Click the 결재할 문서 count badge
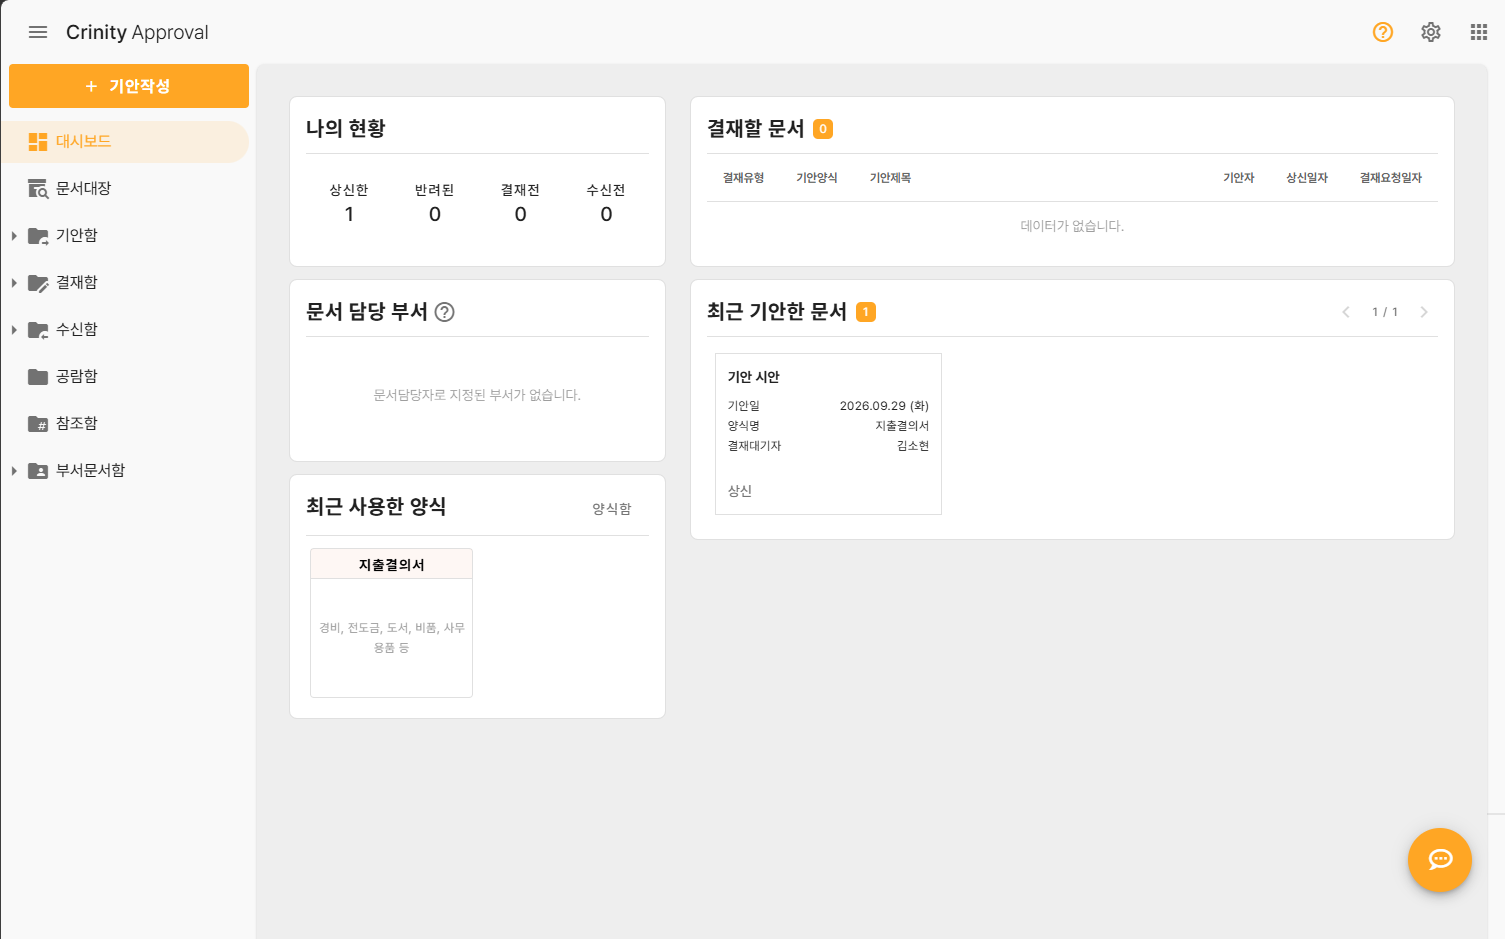 tap(823, 129)
